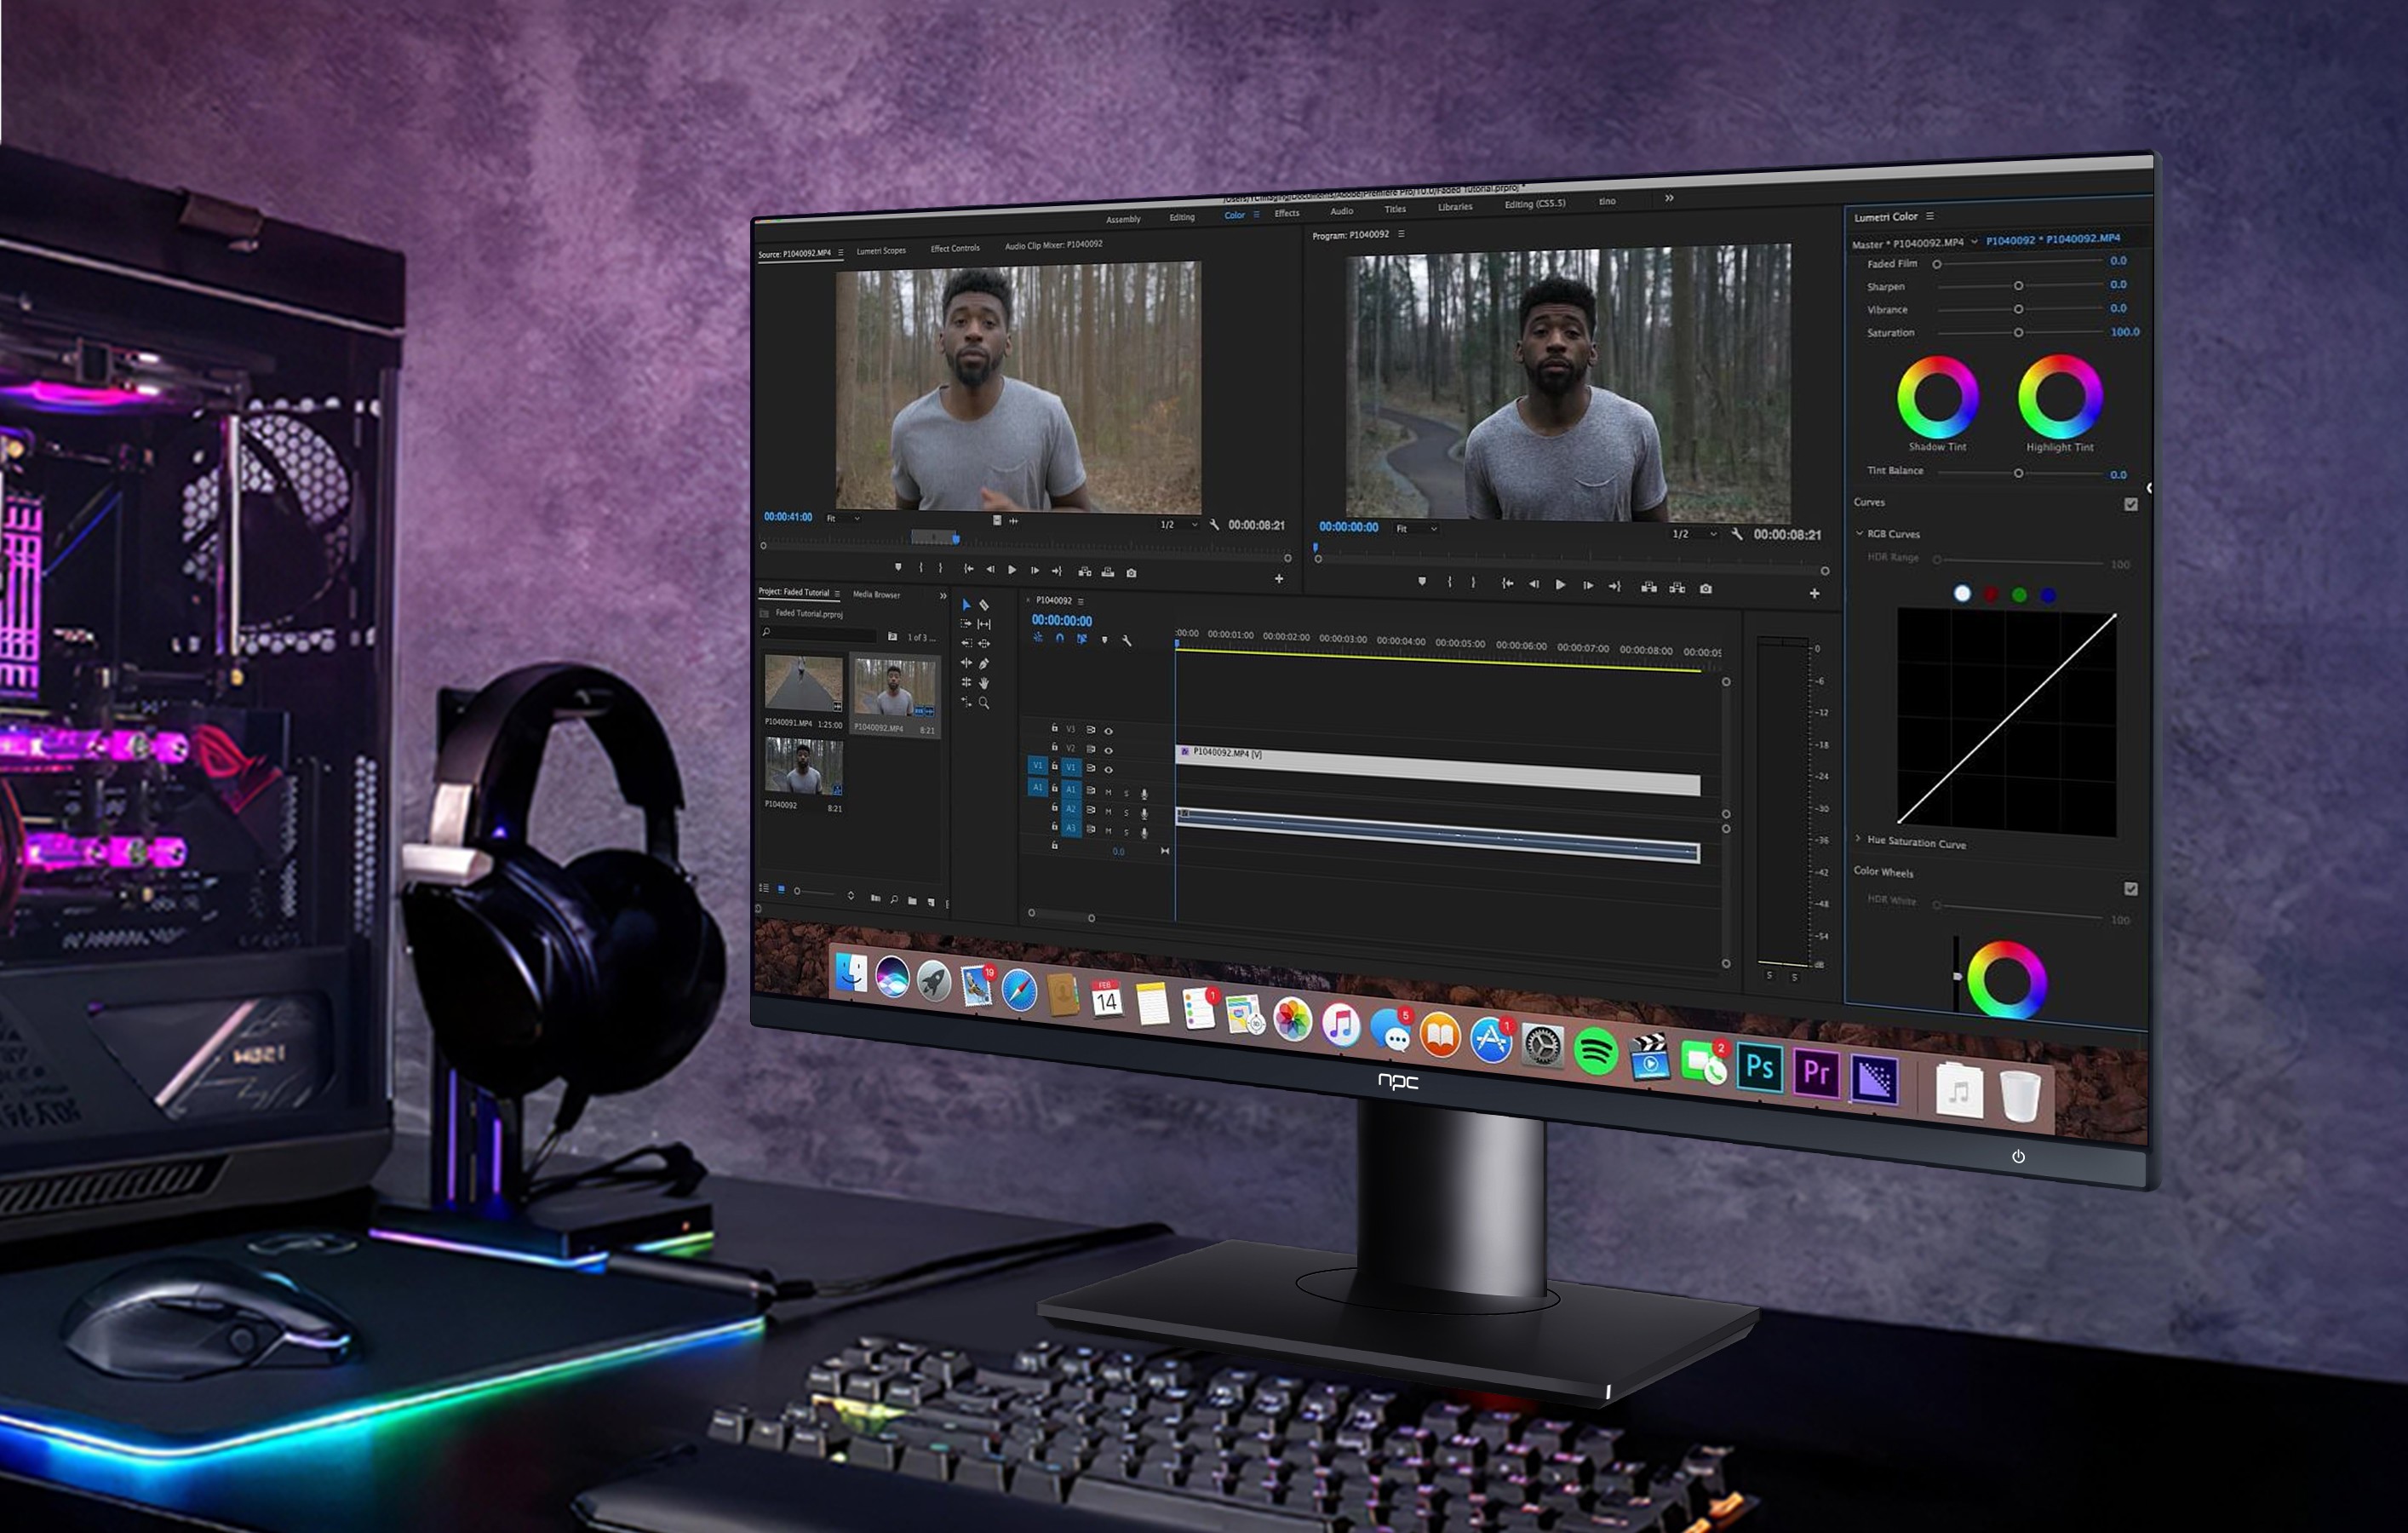Open Safari from the Dock
The image size is (2408, 1533).
(x=1019, y=990)
